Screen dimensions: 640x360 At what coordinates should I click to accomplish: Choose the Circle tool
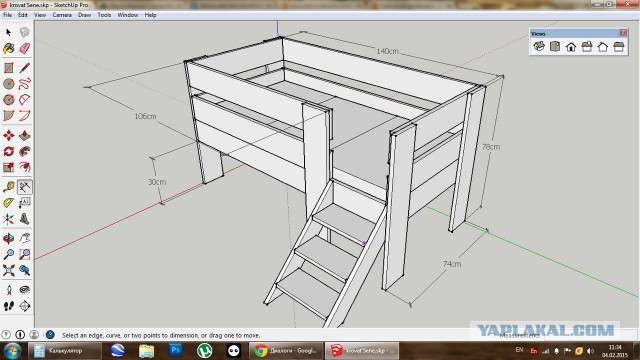(9, 84)
